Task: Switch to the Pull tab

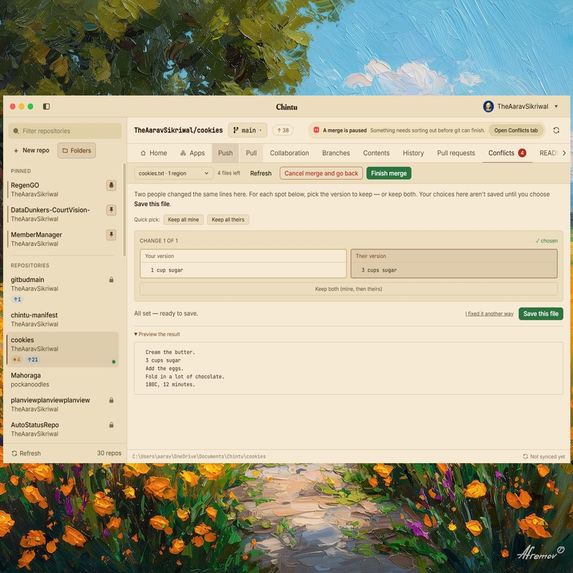Action: (x=251, y=153)
